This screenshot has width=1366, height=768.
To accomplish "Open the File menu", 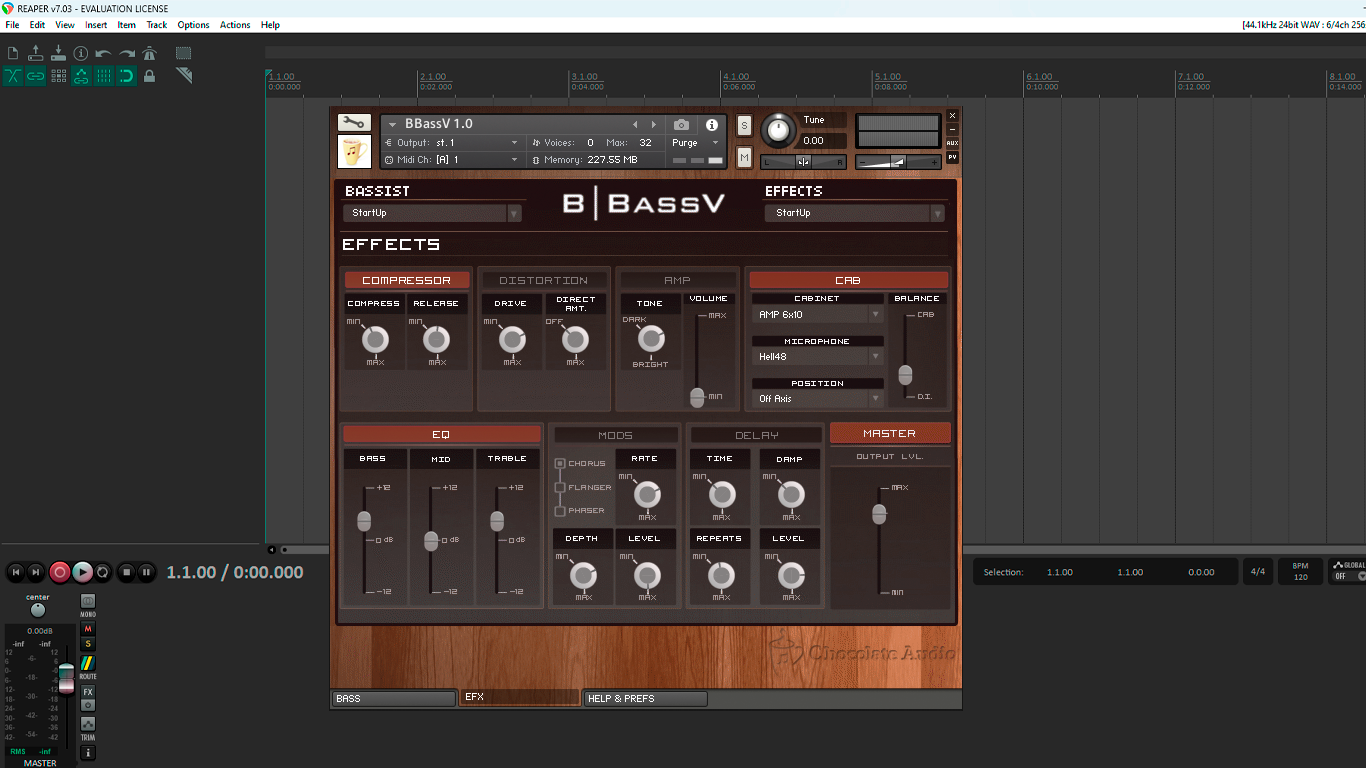I will (x=12, y=25).
